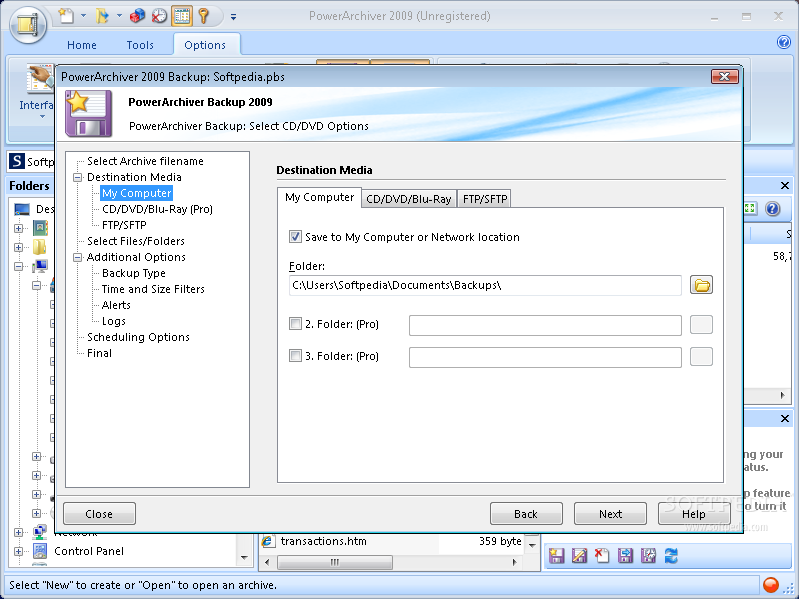Image resolution: width=799 pixels, height=599 pixels.
Task: Close the main window's upper right side panel
Action: click(785, 185)
